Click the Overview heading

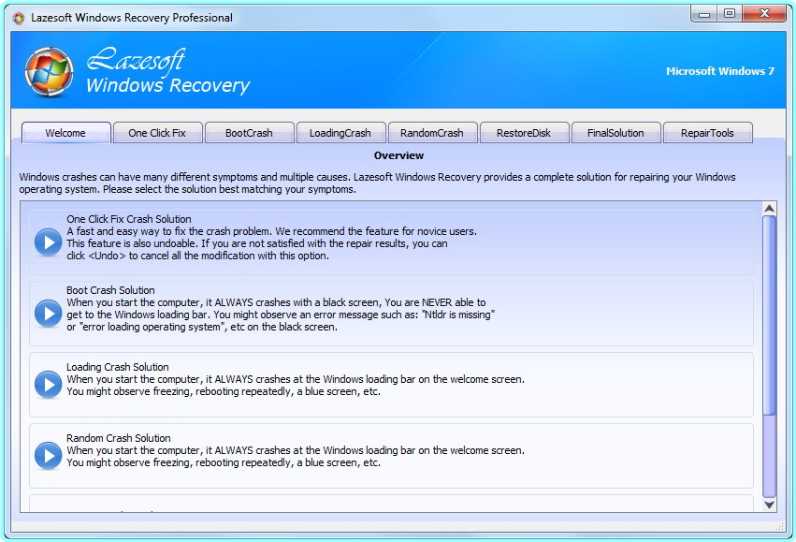pyautogui.click(x=399, y=156)
